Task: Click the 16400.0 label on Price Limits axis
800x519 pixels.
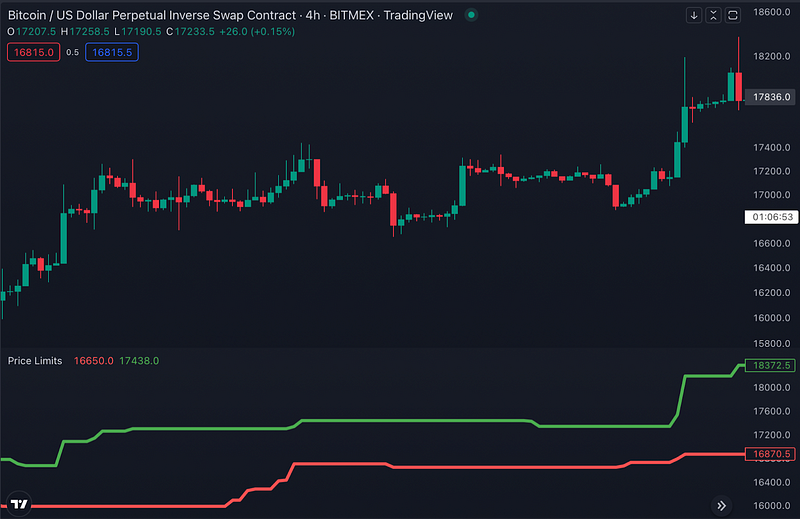Action: 771,482
